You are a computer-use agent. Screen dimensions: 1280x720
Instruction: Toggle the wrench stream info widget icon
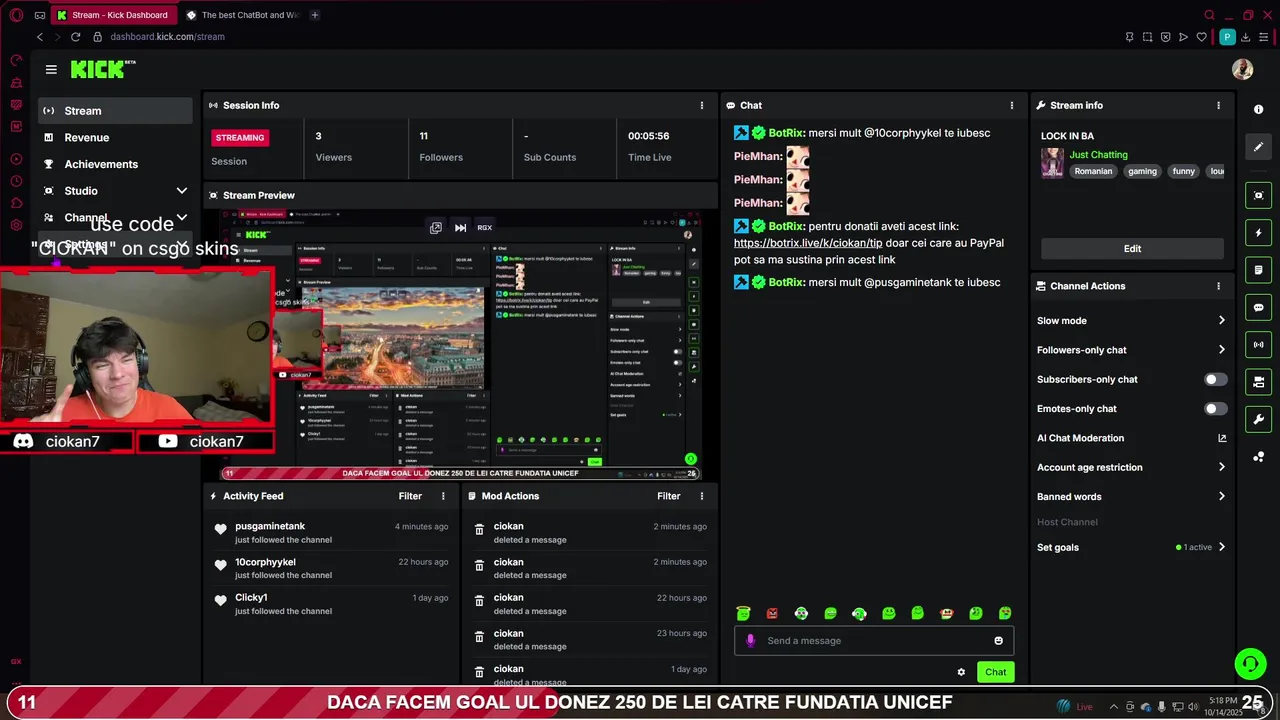(x=1258, y=419)
